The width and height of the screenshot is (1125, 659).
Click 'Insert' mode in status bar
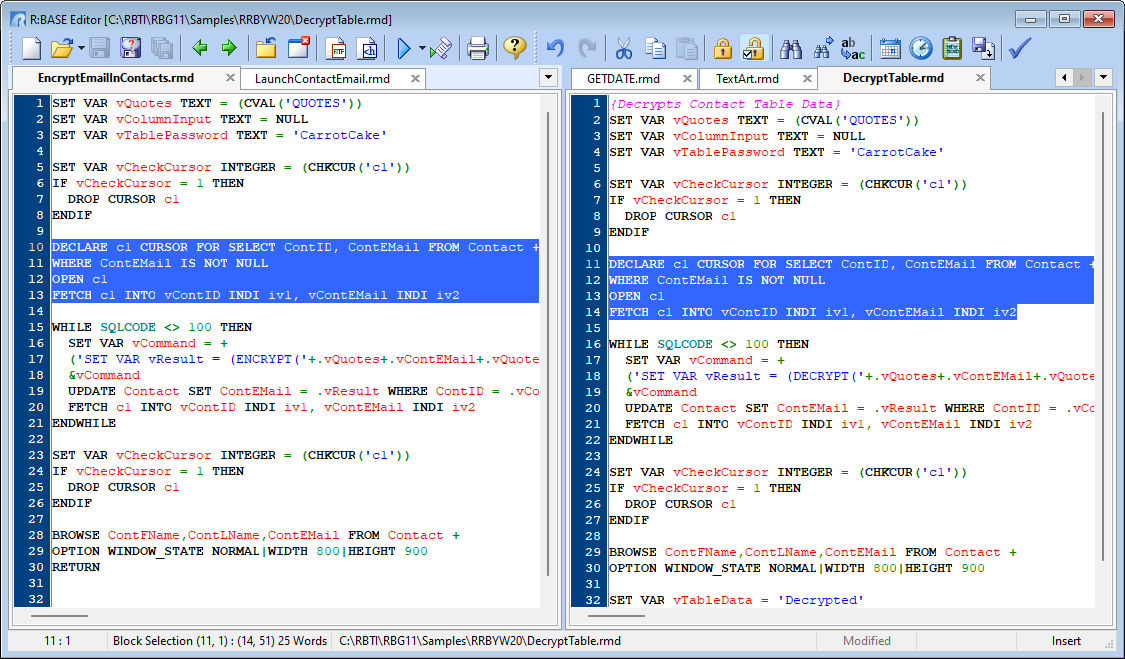(1066, 641)
